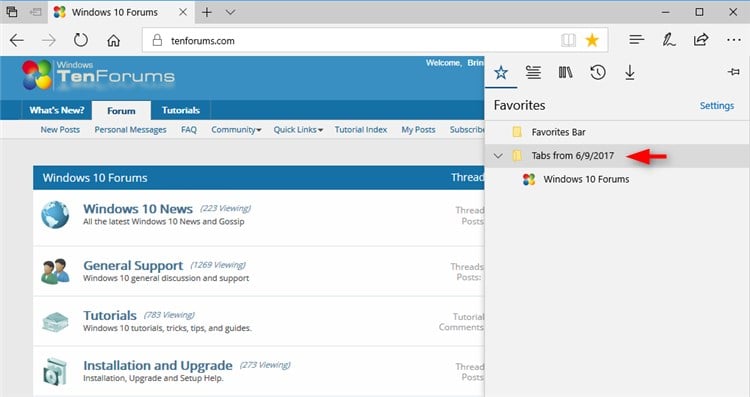Pin the hub pane open
The image size is (750, 397).
(x=734, y=72)
